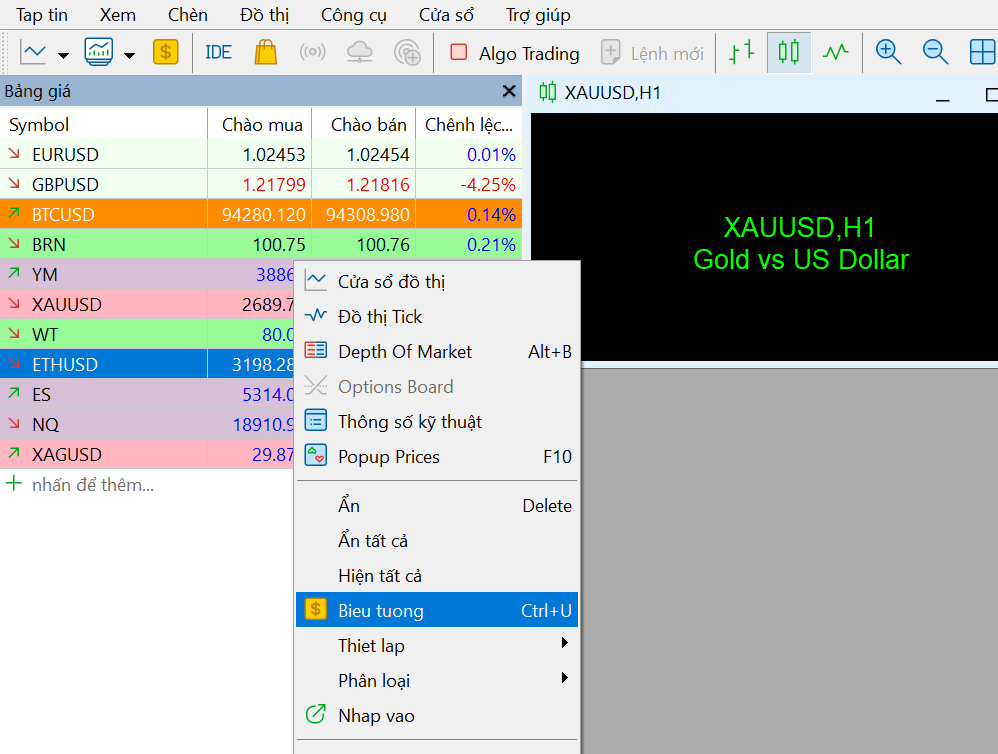Image resolution: width=998 pixels, height=754 pixels.
Task: Select the NQ symbol row
Action: click(x=147, y=424)
